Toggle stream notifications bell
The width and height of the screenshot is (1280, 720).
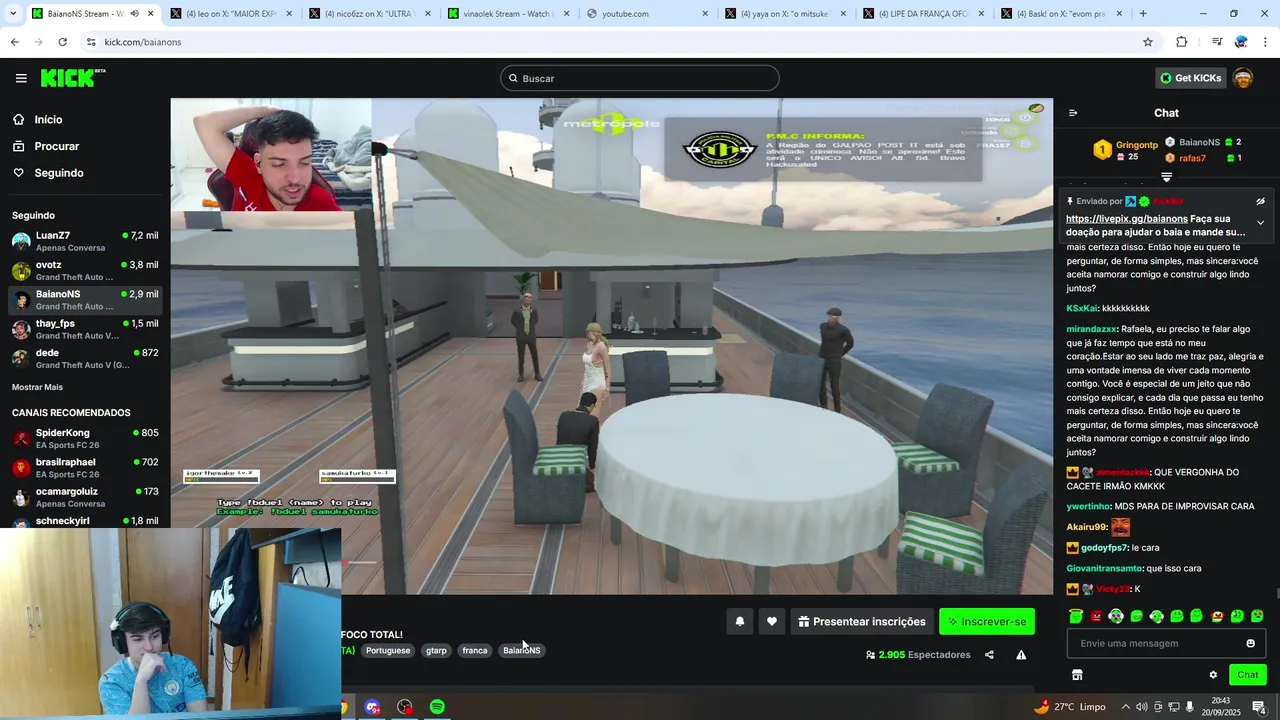pyautogui.click(x=740, y=621)
